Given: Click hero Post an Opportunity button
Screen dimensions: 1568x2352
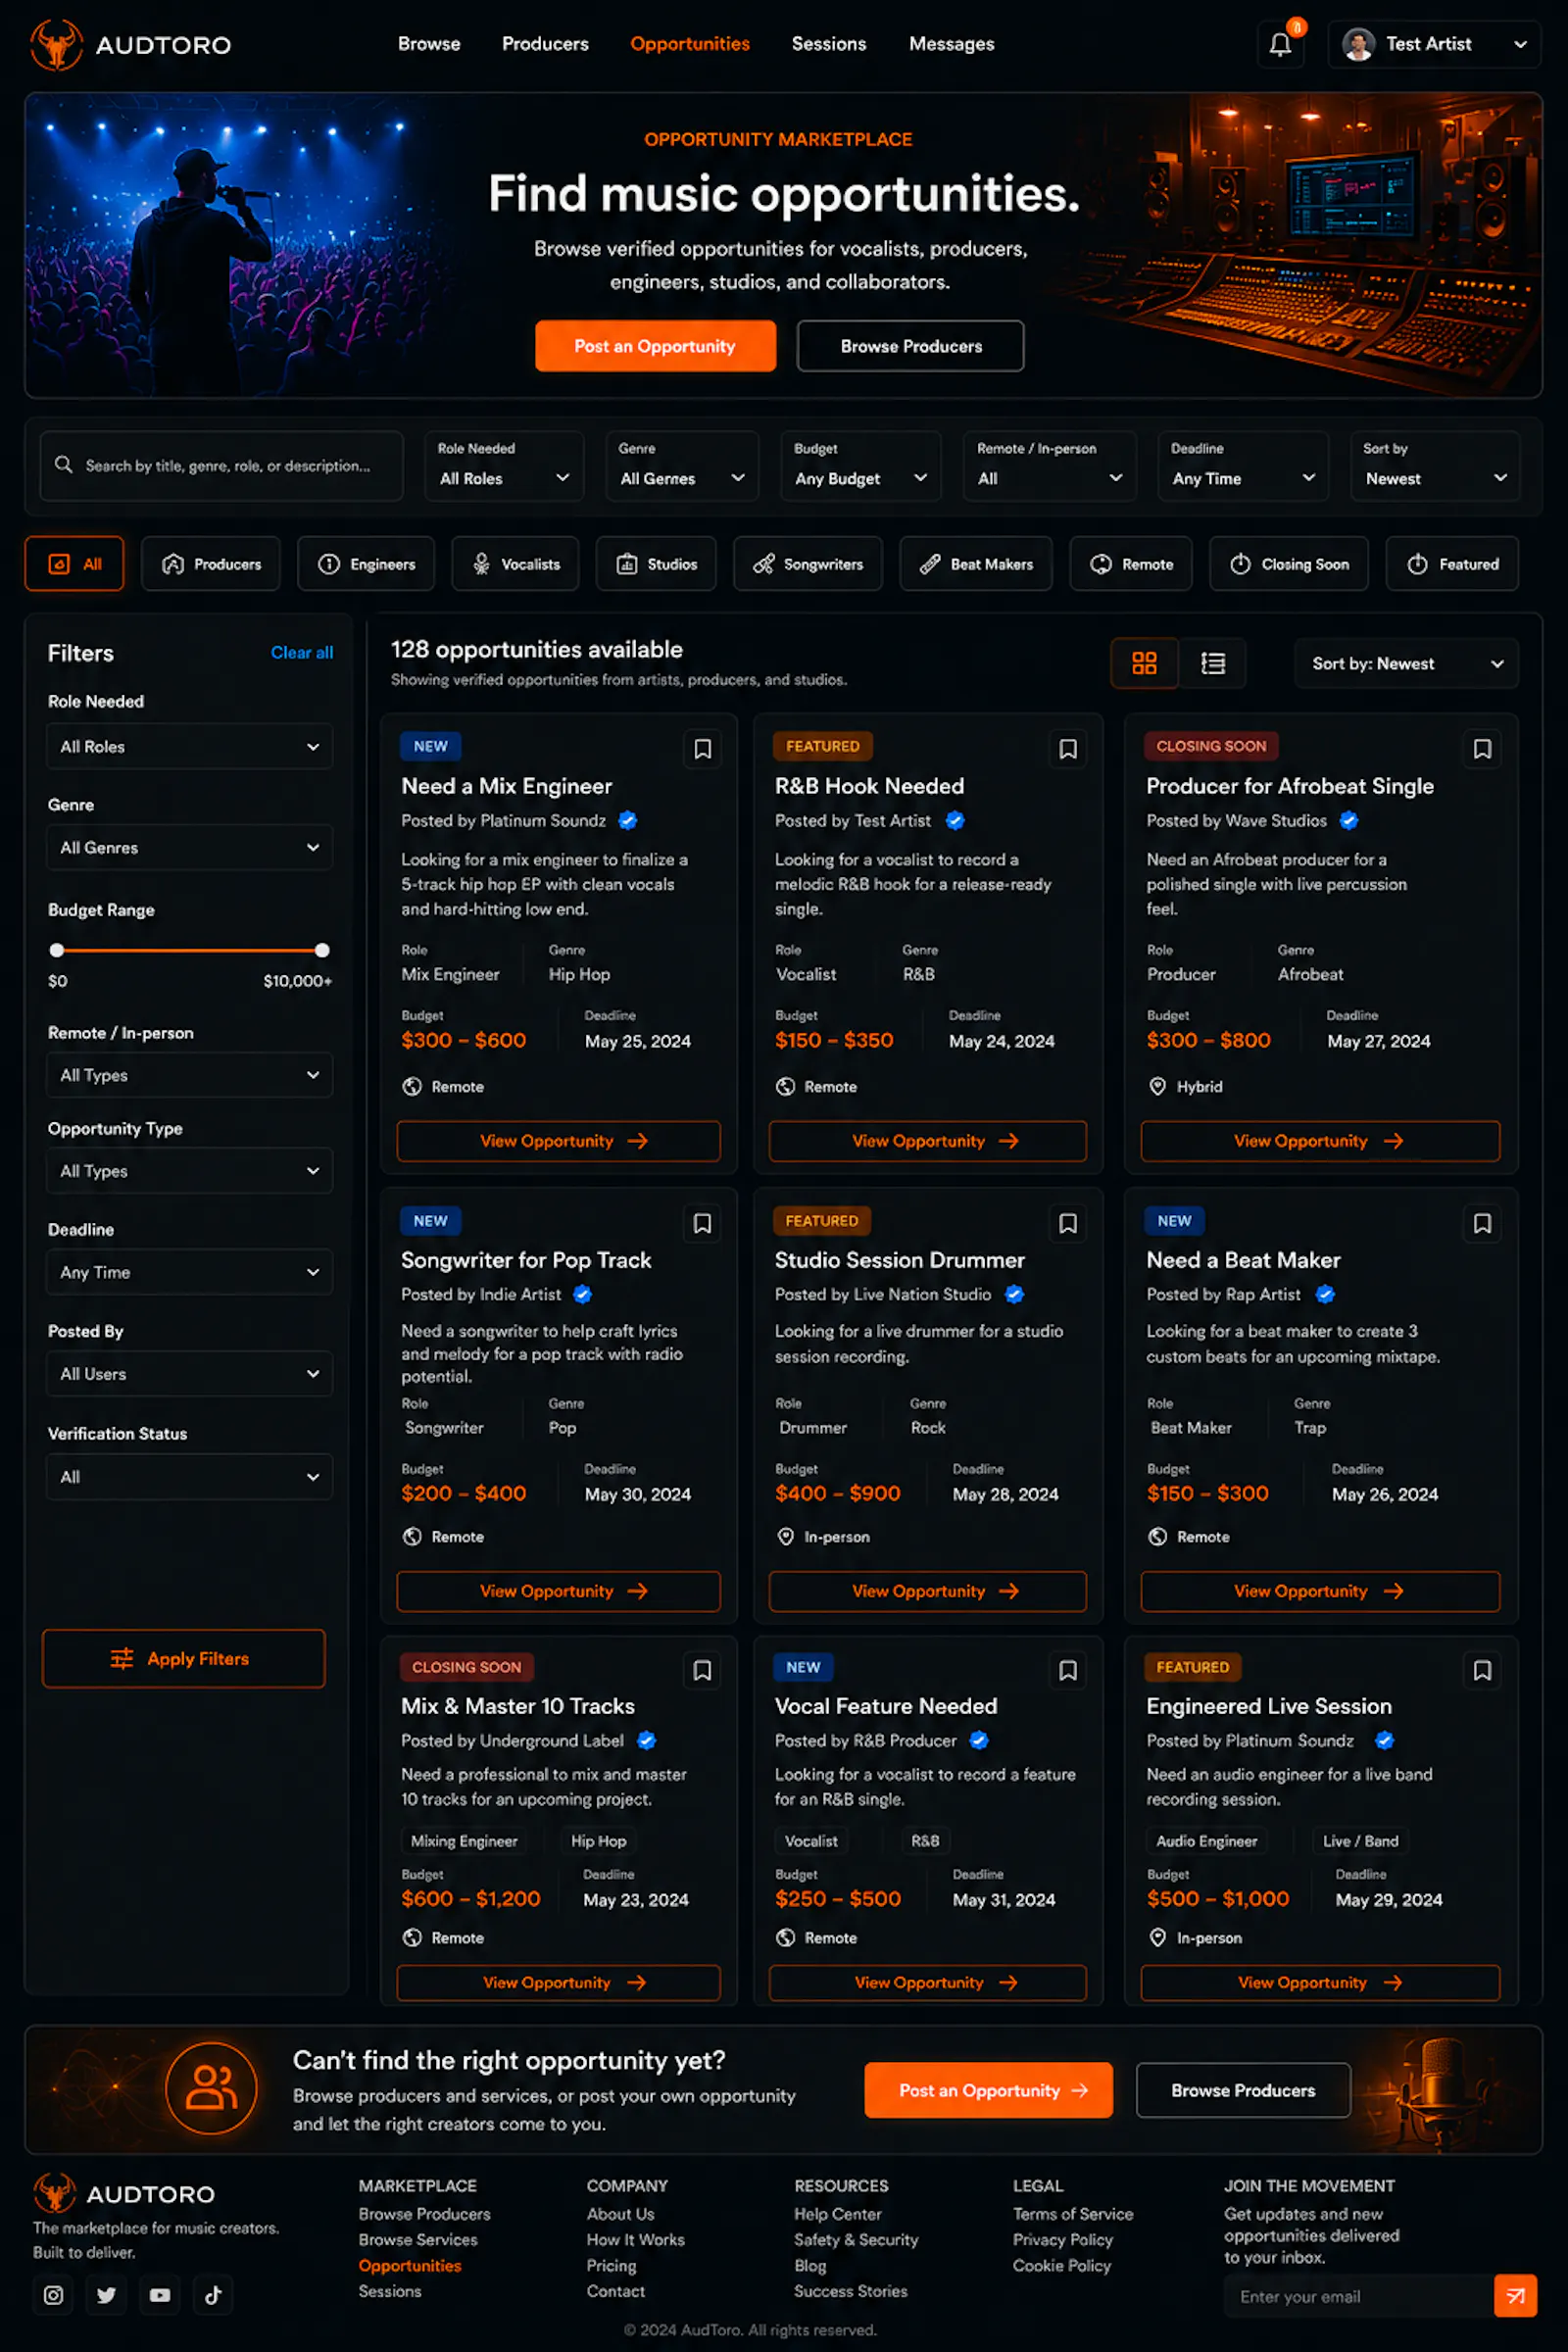Looking at the screenshot, I should pos(655,346).
